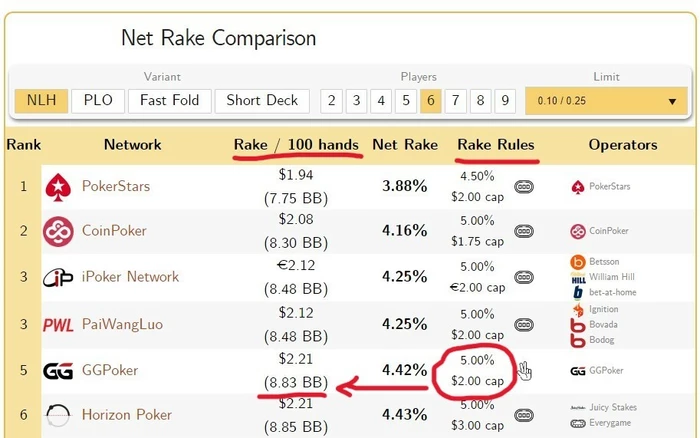Click the Betsson operator icon
Viewport: 700px width, 438px height.
pos(578,262)
